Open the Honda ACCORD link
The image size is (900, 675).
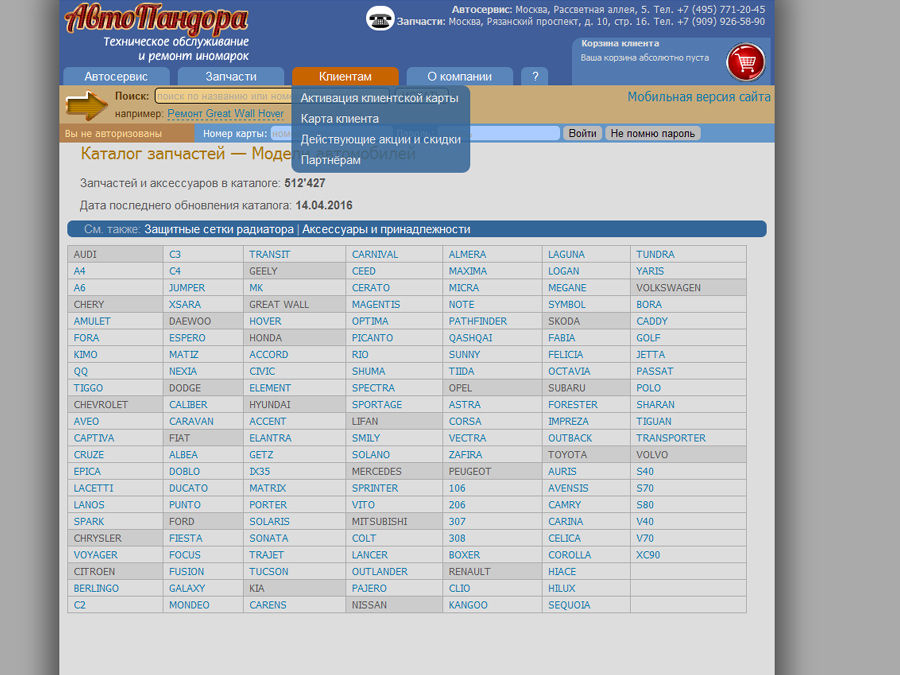click(x=269, y=355)
